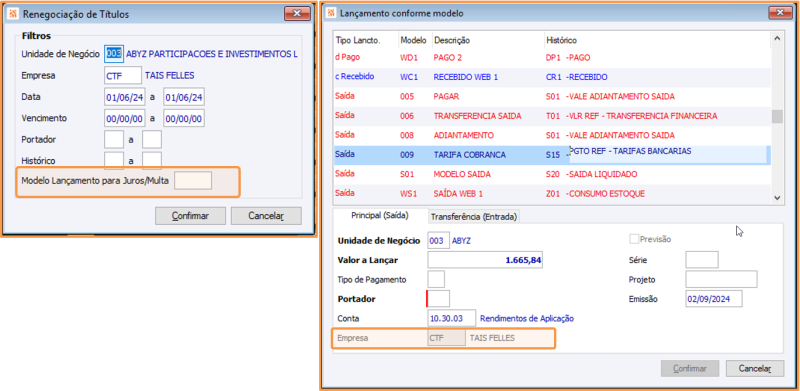800x391 pixels.
Task: Select the SAÍDA WEB 1 row
Action: 552,193
